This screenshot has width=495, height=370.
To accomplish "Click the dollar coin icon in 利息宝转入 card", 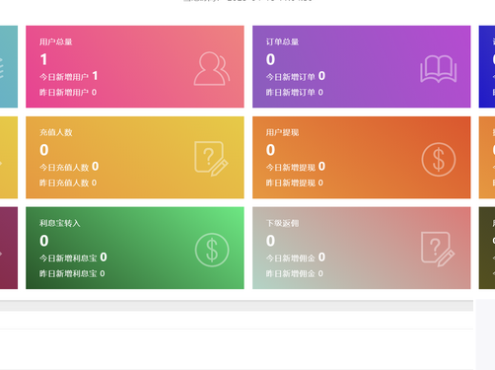I will (x=212, y=250).
